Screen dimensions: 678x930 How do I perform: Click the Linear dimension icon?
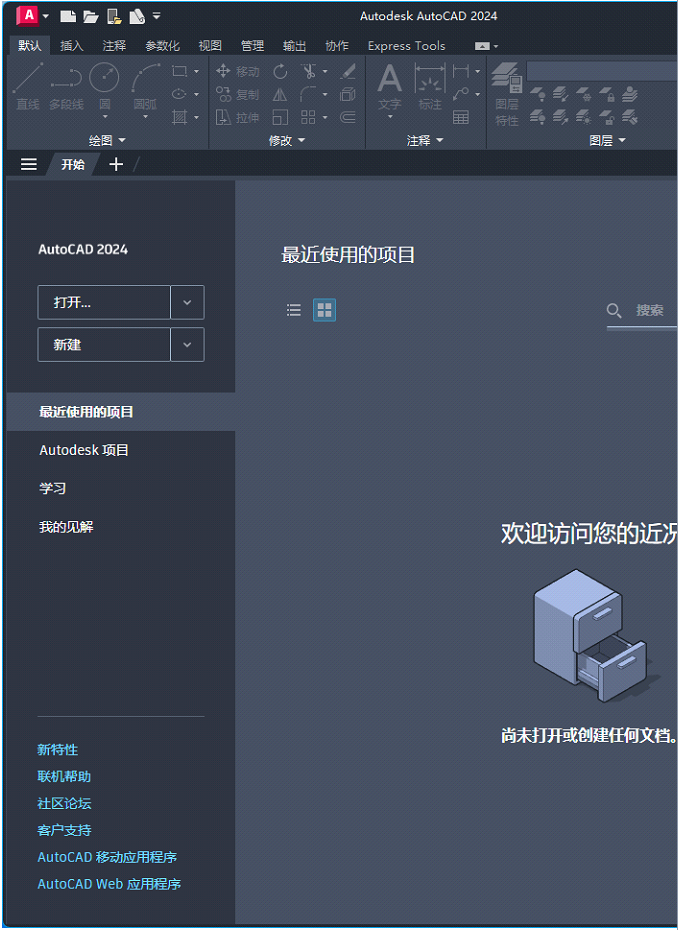click(x=461, y=71)
